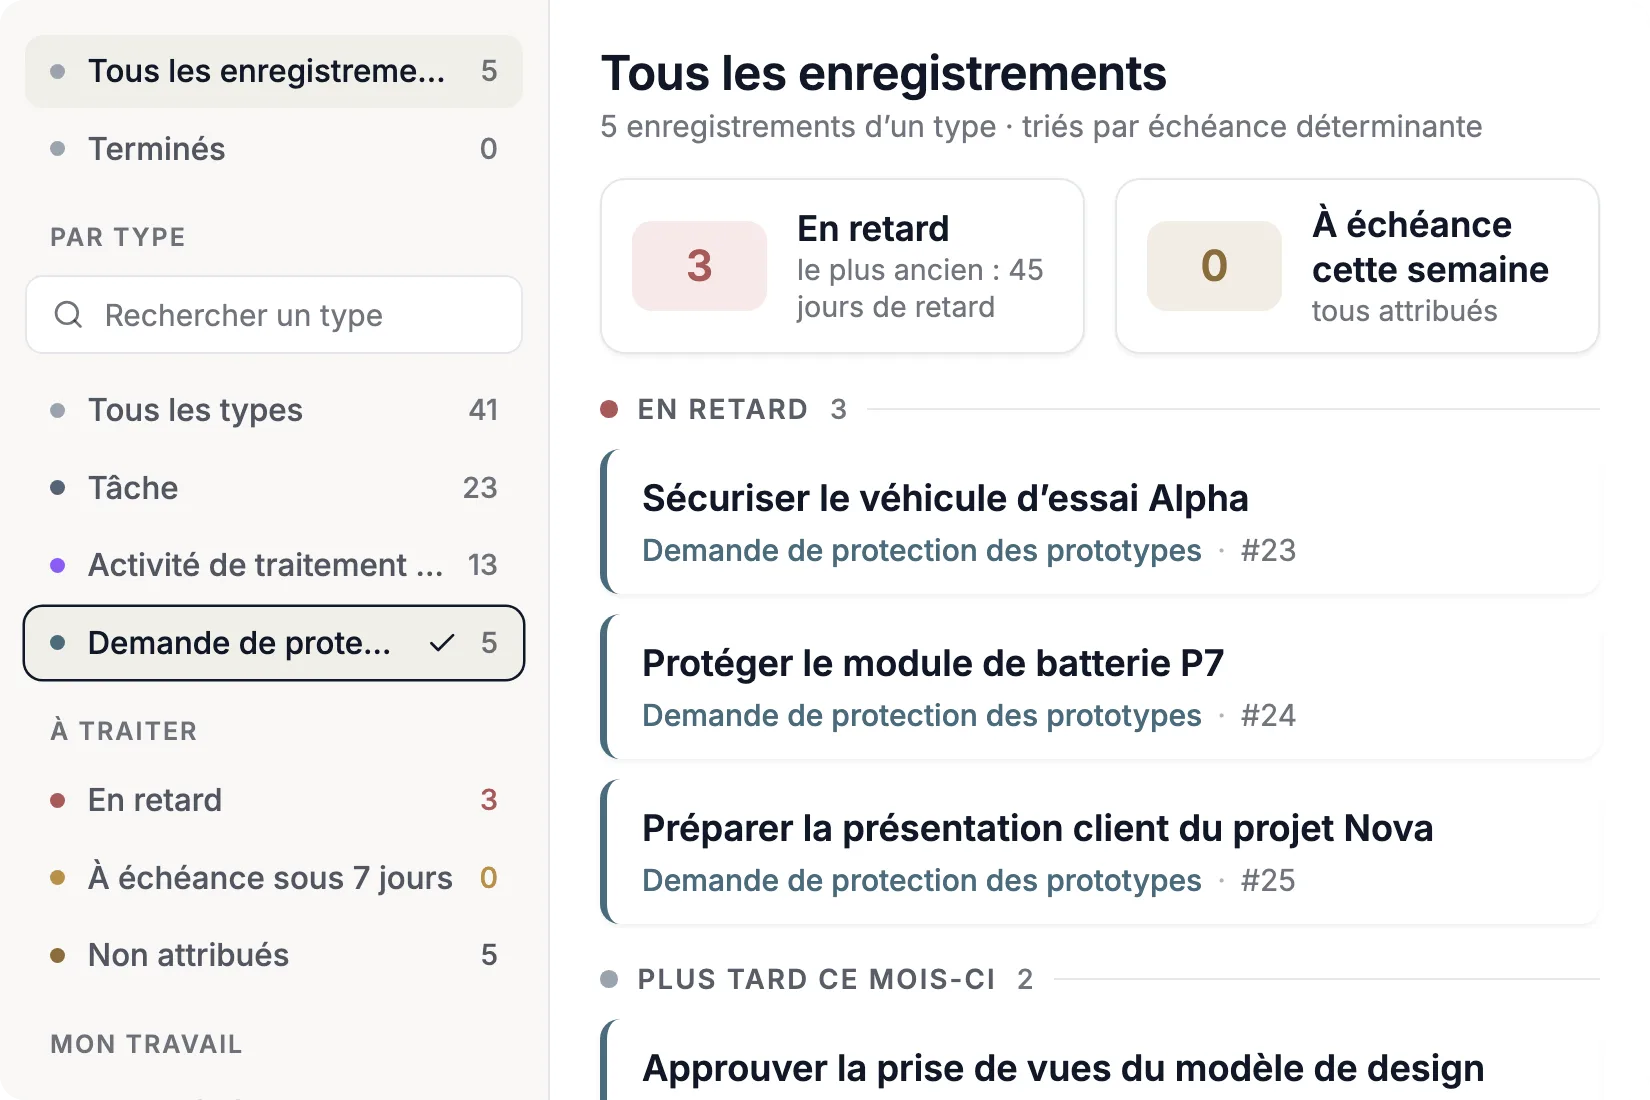
Task: Click type link on record #23
Action: [x=921, y=551]
